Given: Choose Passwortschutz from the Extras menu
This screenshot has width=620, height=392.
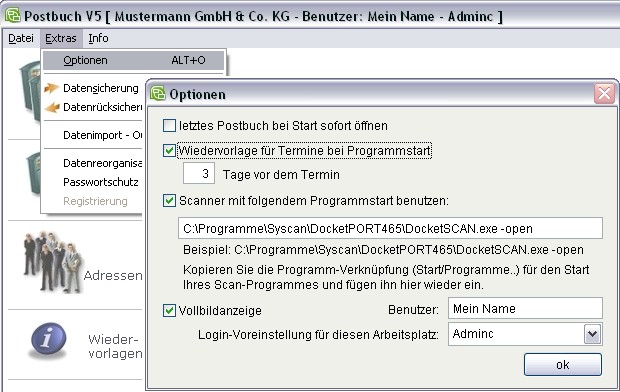Looking at the screenshot, I should pos(101,182).
